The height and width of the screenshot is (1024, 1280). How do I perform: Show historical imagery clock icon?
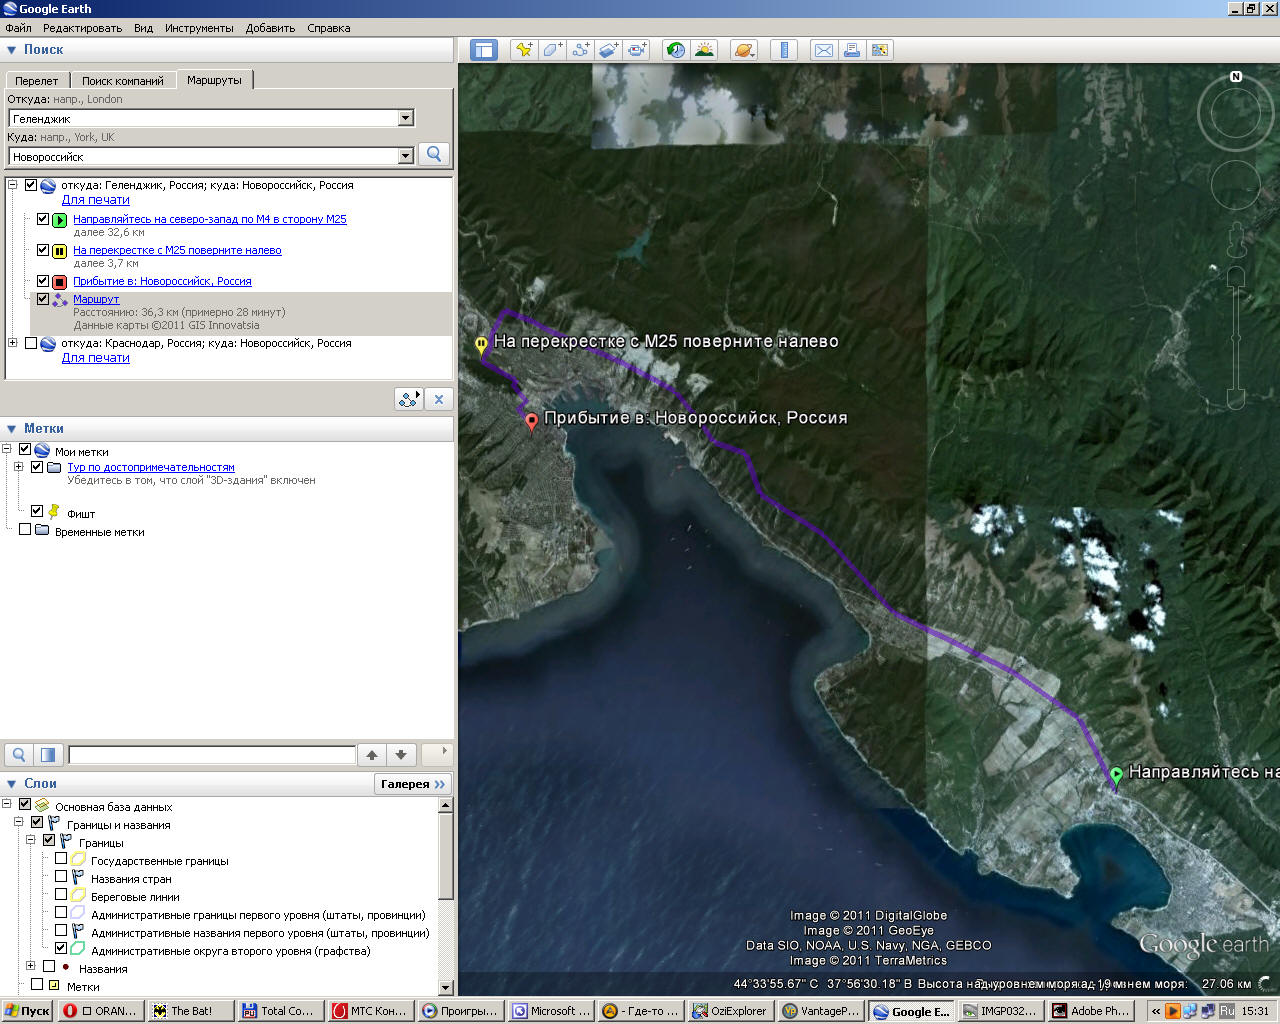point(676,50)
